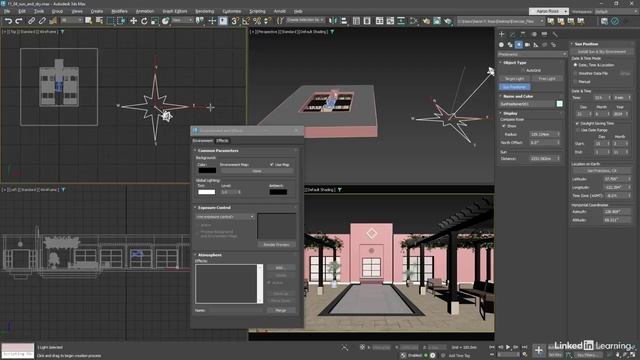The width and height of the screenshot is (640, 360).
Task: Open the Tools menu
Action: 39,11
